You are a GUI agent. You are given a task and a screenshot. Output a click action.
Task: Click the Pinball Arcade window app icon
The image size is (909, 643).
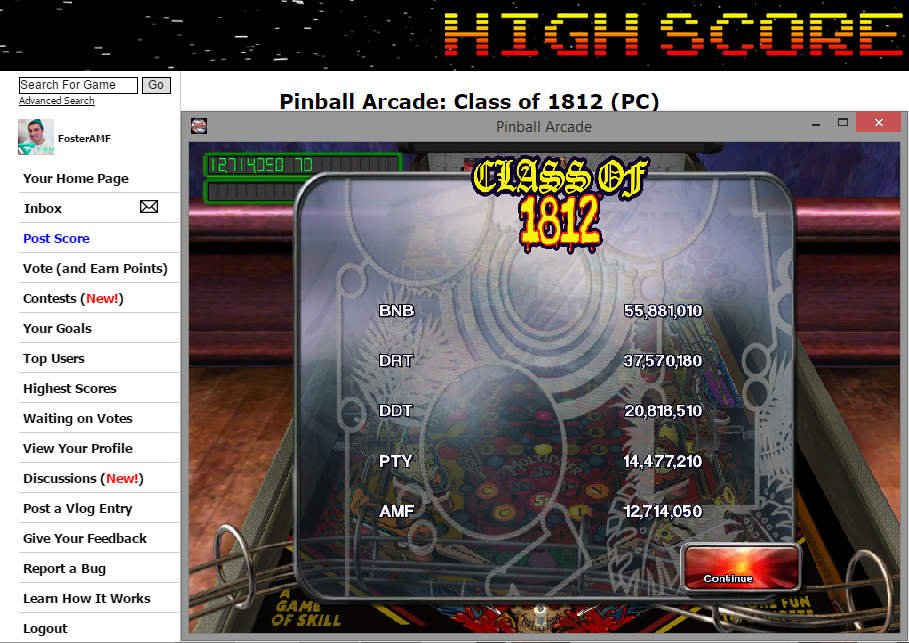pyautogui.click(x=199, y=126)
